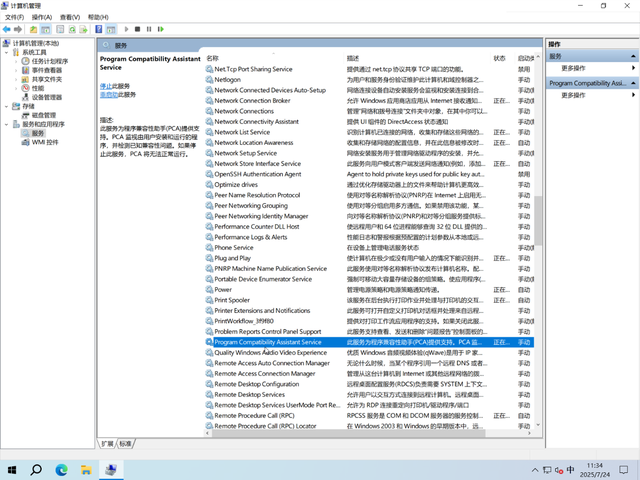Refresh the list with the green refresh icon
Image resolution: width=640 pixels, height=480 pixels.
coord(72,29)
